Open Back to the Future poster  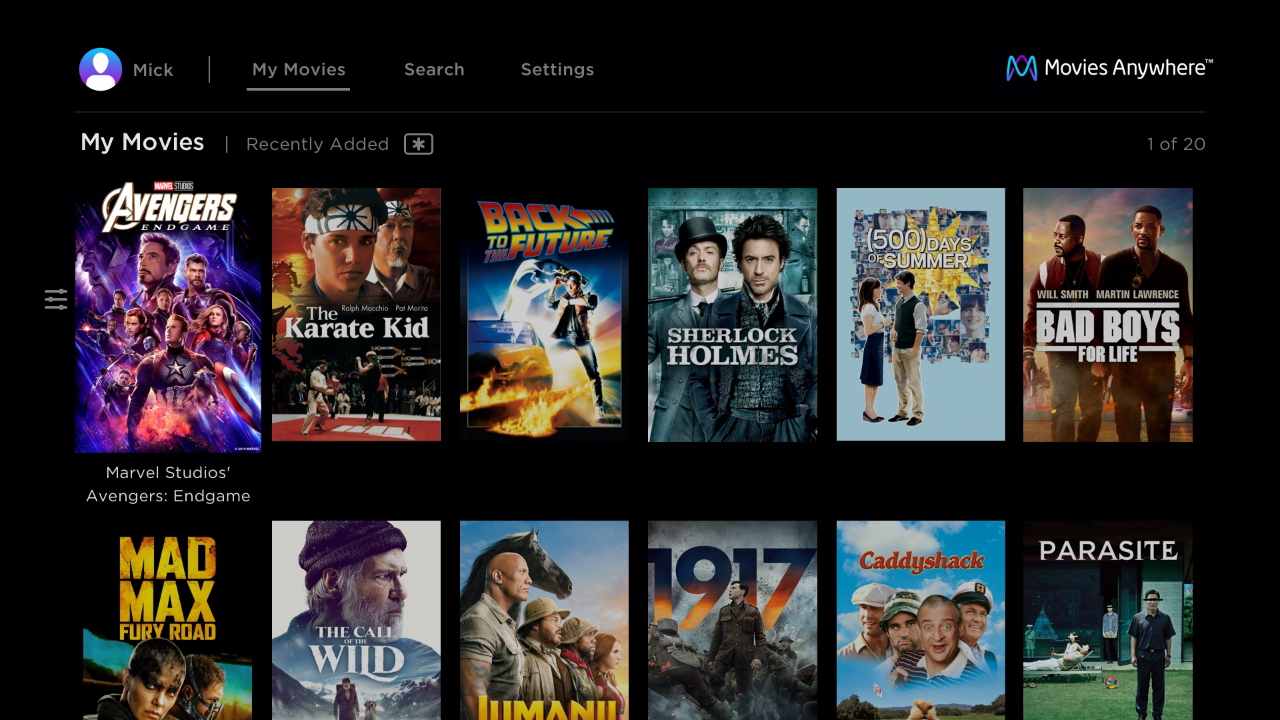click(544, 314)
